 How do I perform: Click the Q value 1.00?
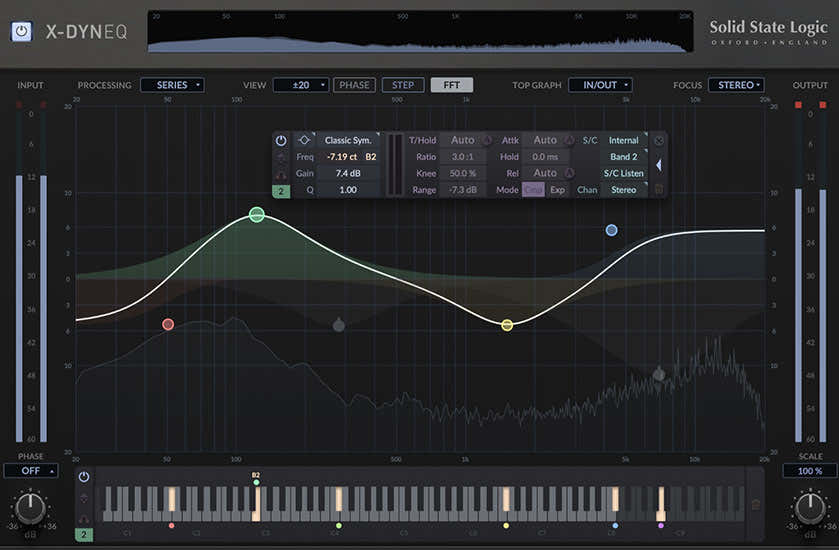point(348,190)
